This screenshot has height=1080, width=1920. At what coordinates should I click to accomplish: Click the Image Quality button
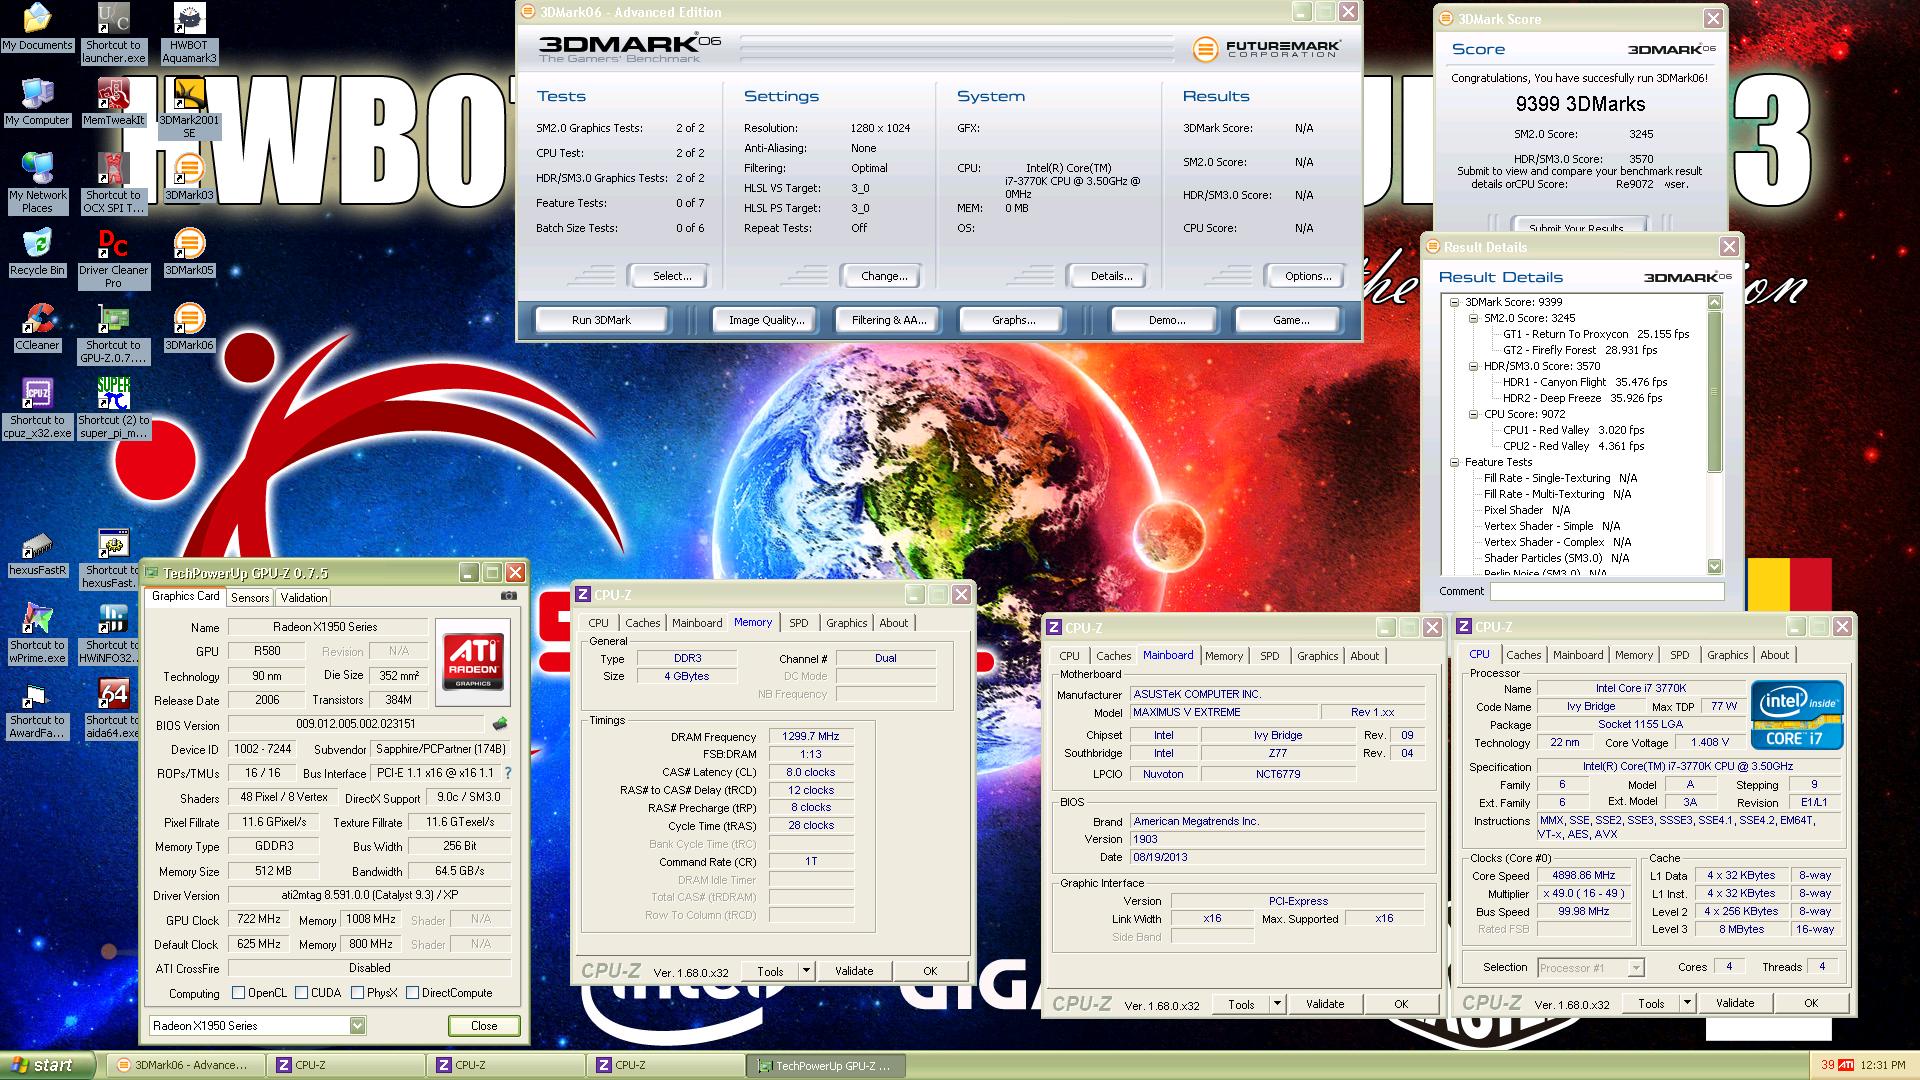(766, 320)
